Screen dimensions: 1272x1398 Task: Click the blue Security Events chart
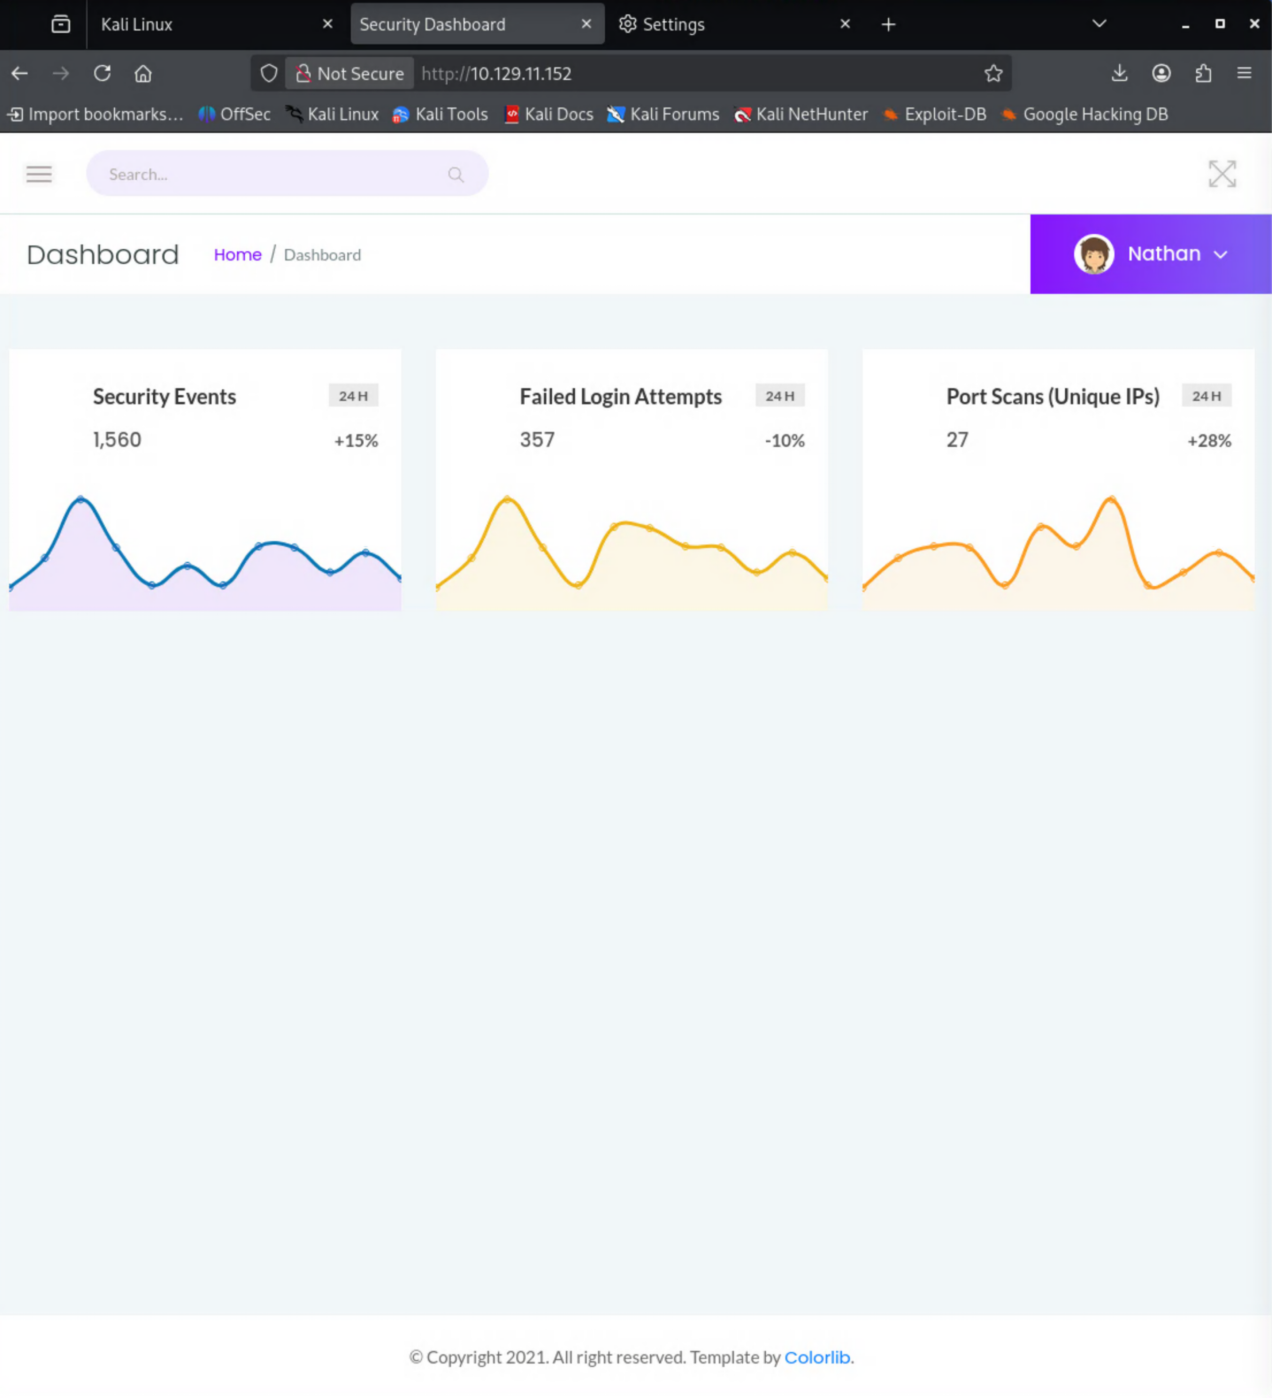(205, 552)
